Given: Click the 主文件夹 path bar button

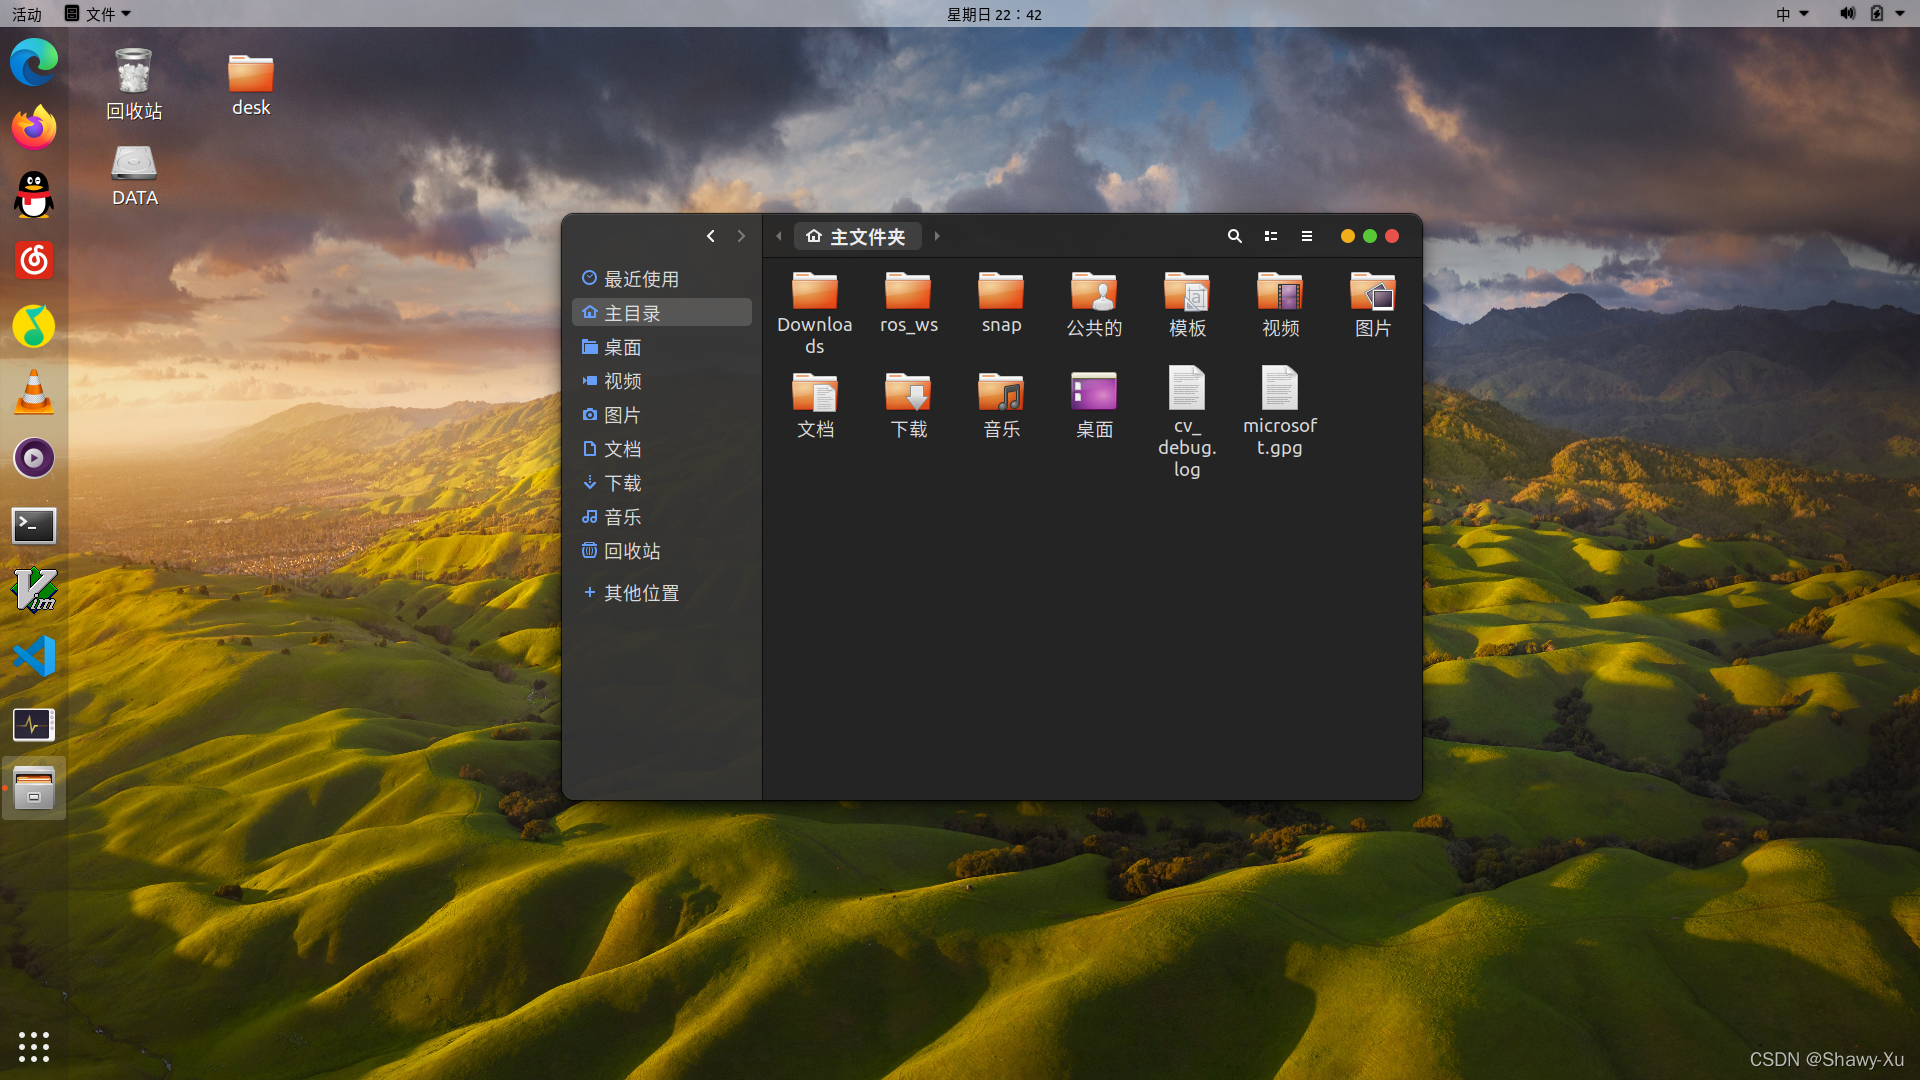Looking at the screenshot, I should [x=857, y=236].
